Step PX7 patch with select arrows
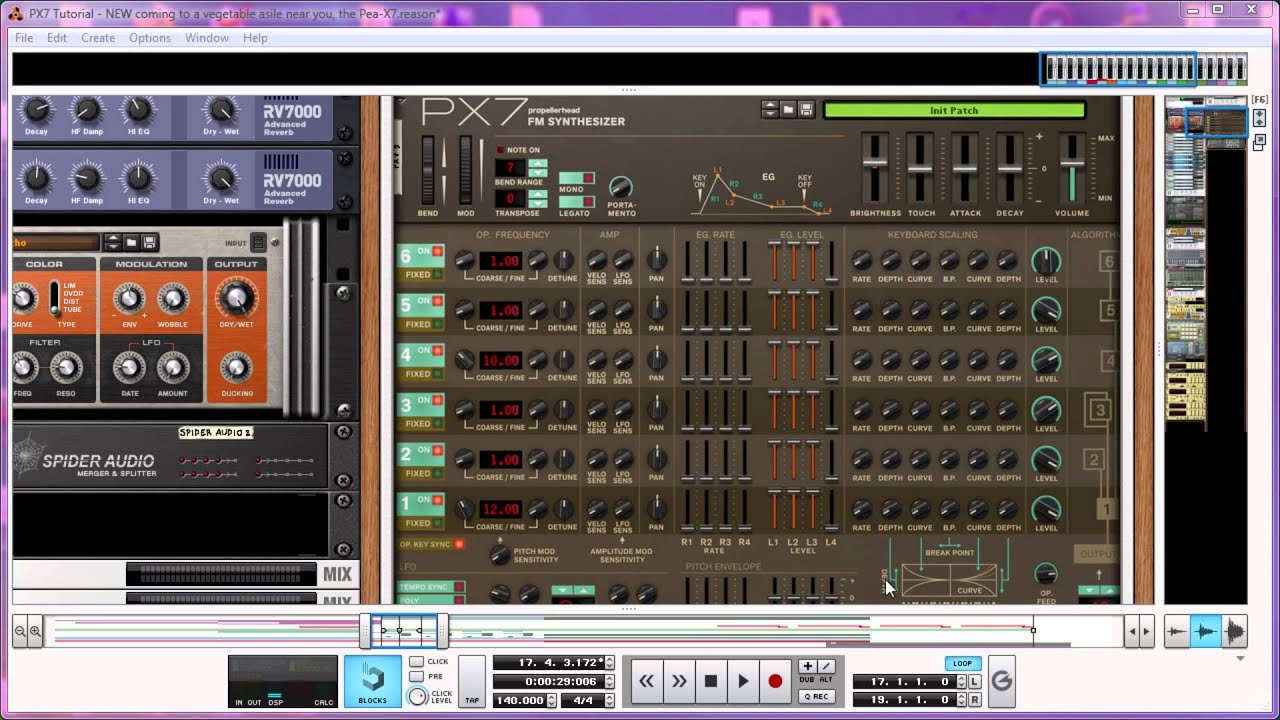Screen dimensions: 1280x720 (770, 110)
